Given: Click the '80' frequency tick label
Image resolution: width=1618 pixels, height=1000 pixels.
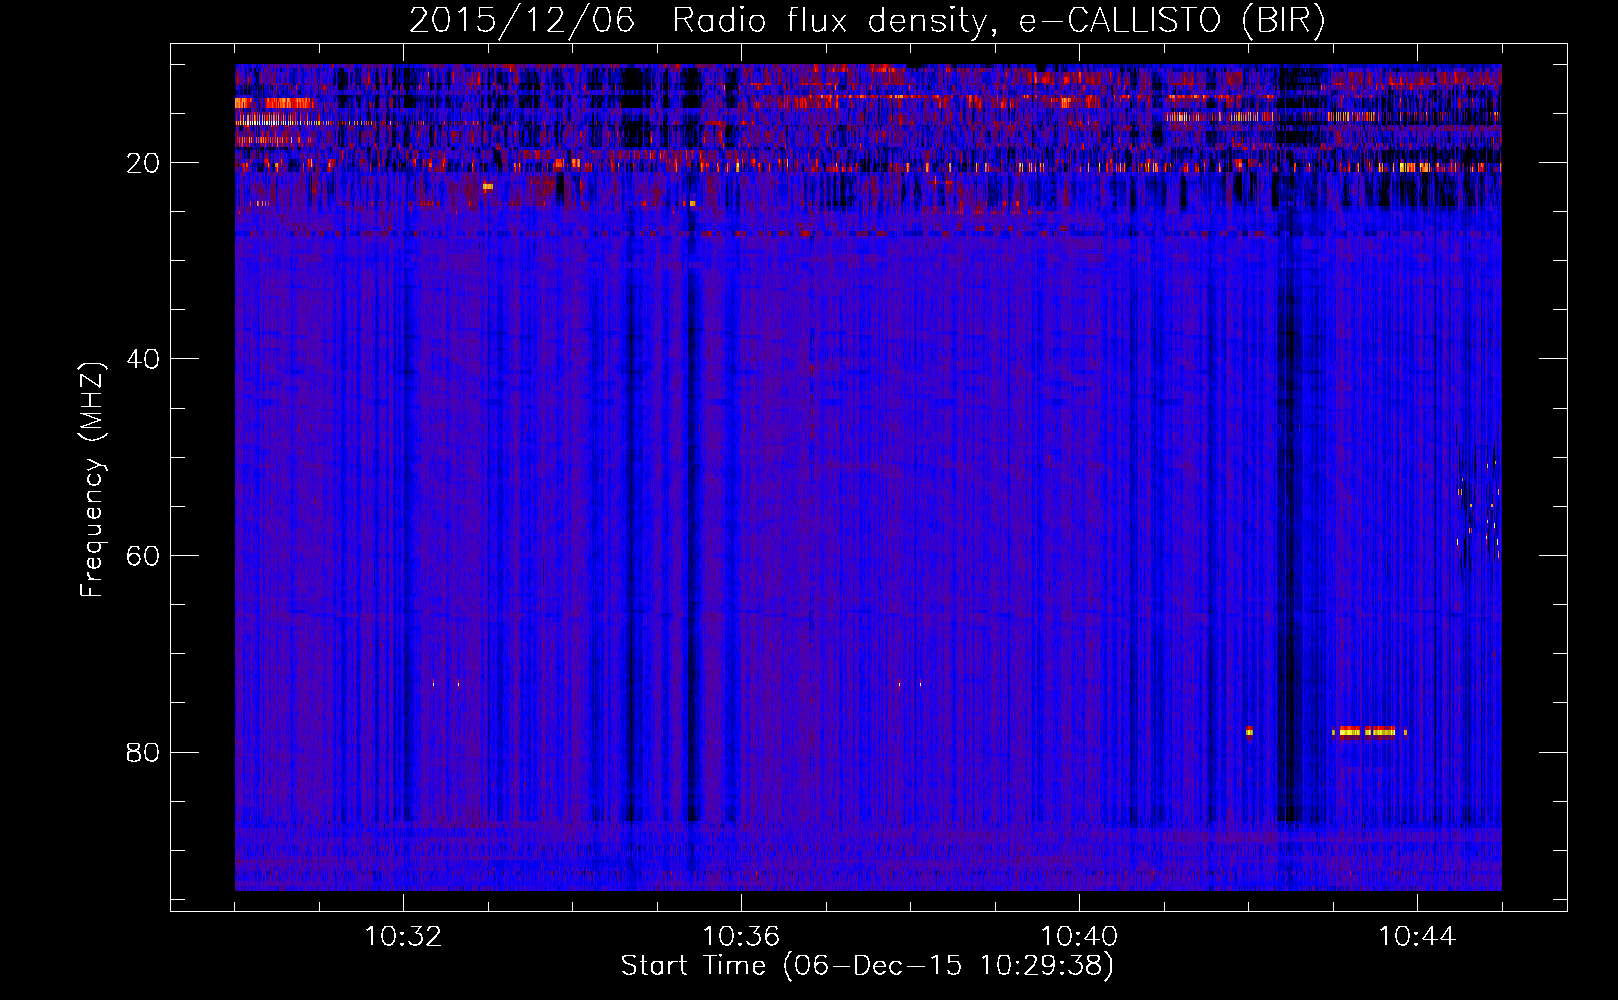Looking at the screenshot, I should click(143, 752).
